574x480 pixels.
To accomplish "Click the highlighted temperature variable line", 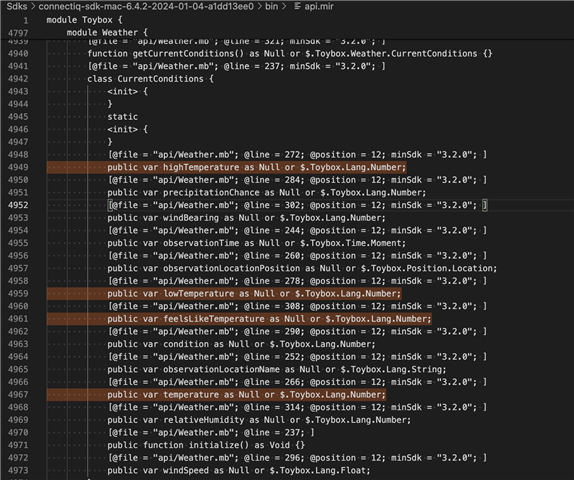I will point(246,395).
